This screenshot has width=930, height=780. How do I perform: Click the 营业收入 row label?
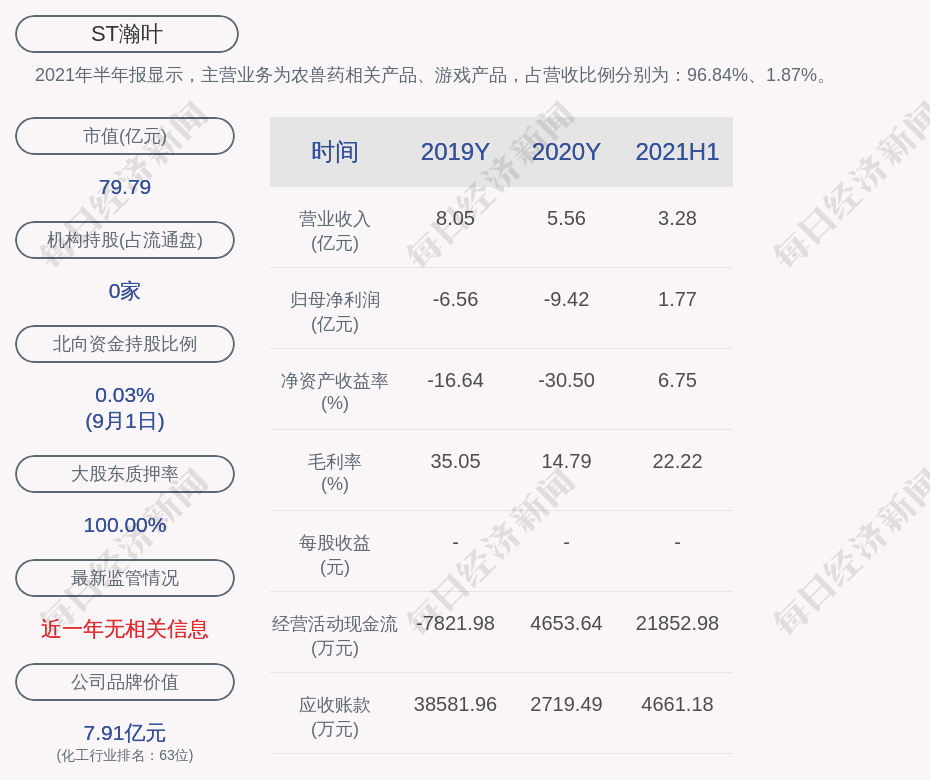[x=335, y=231]
